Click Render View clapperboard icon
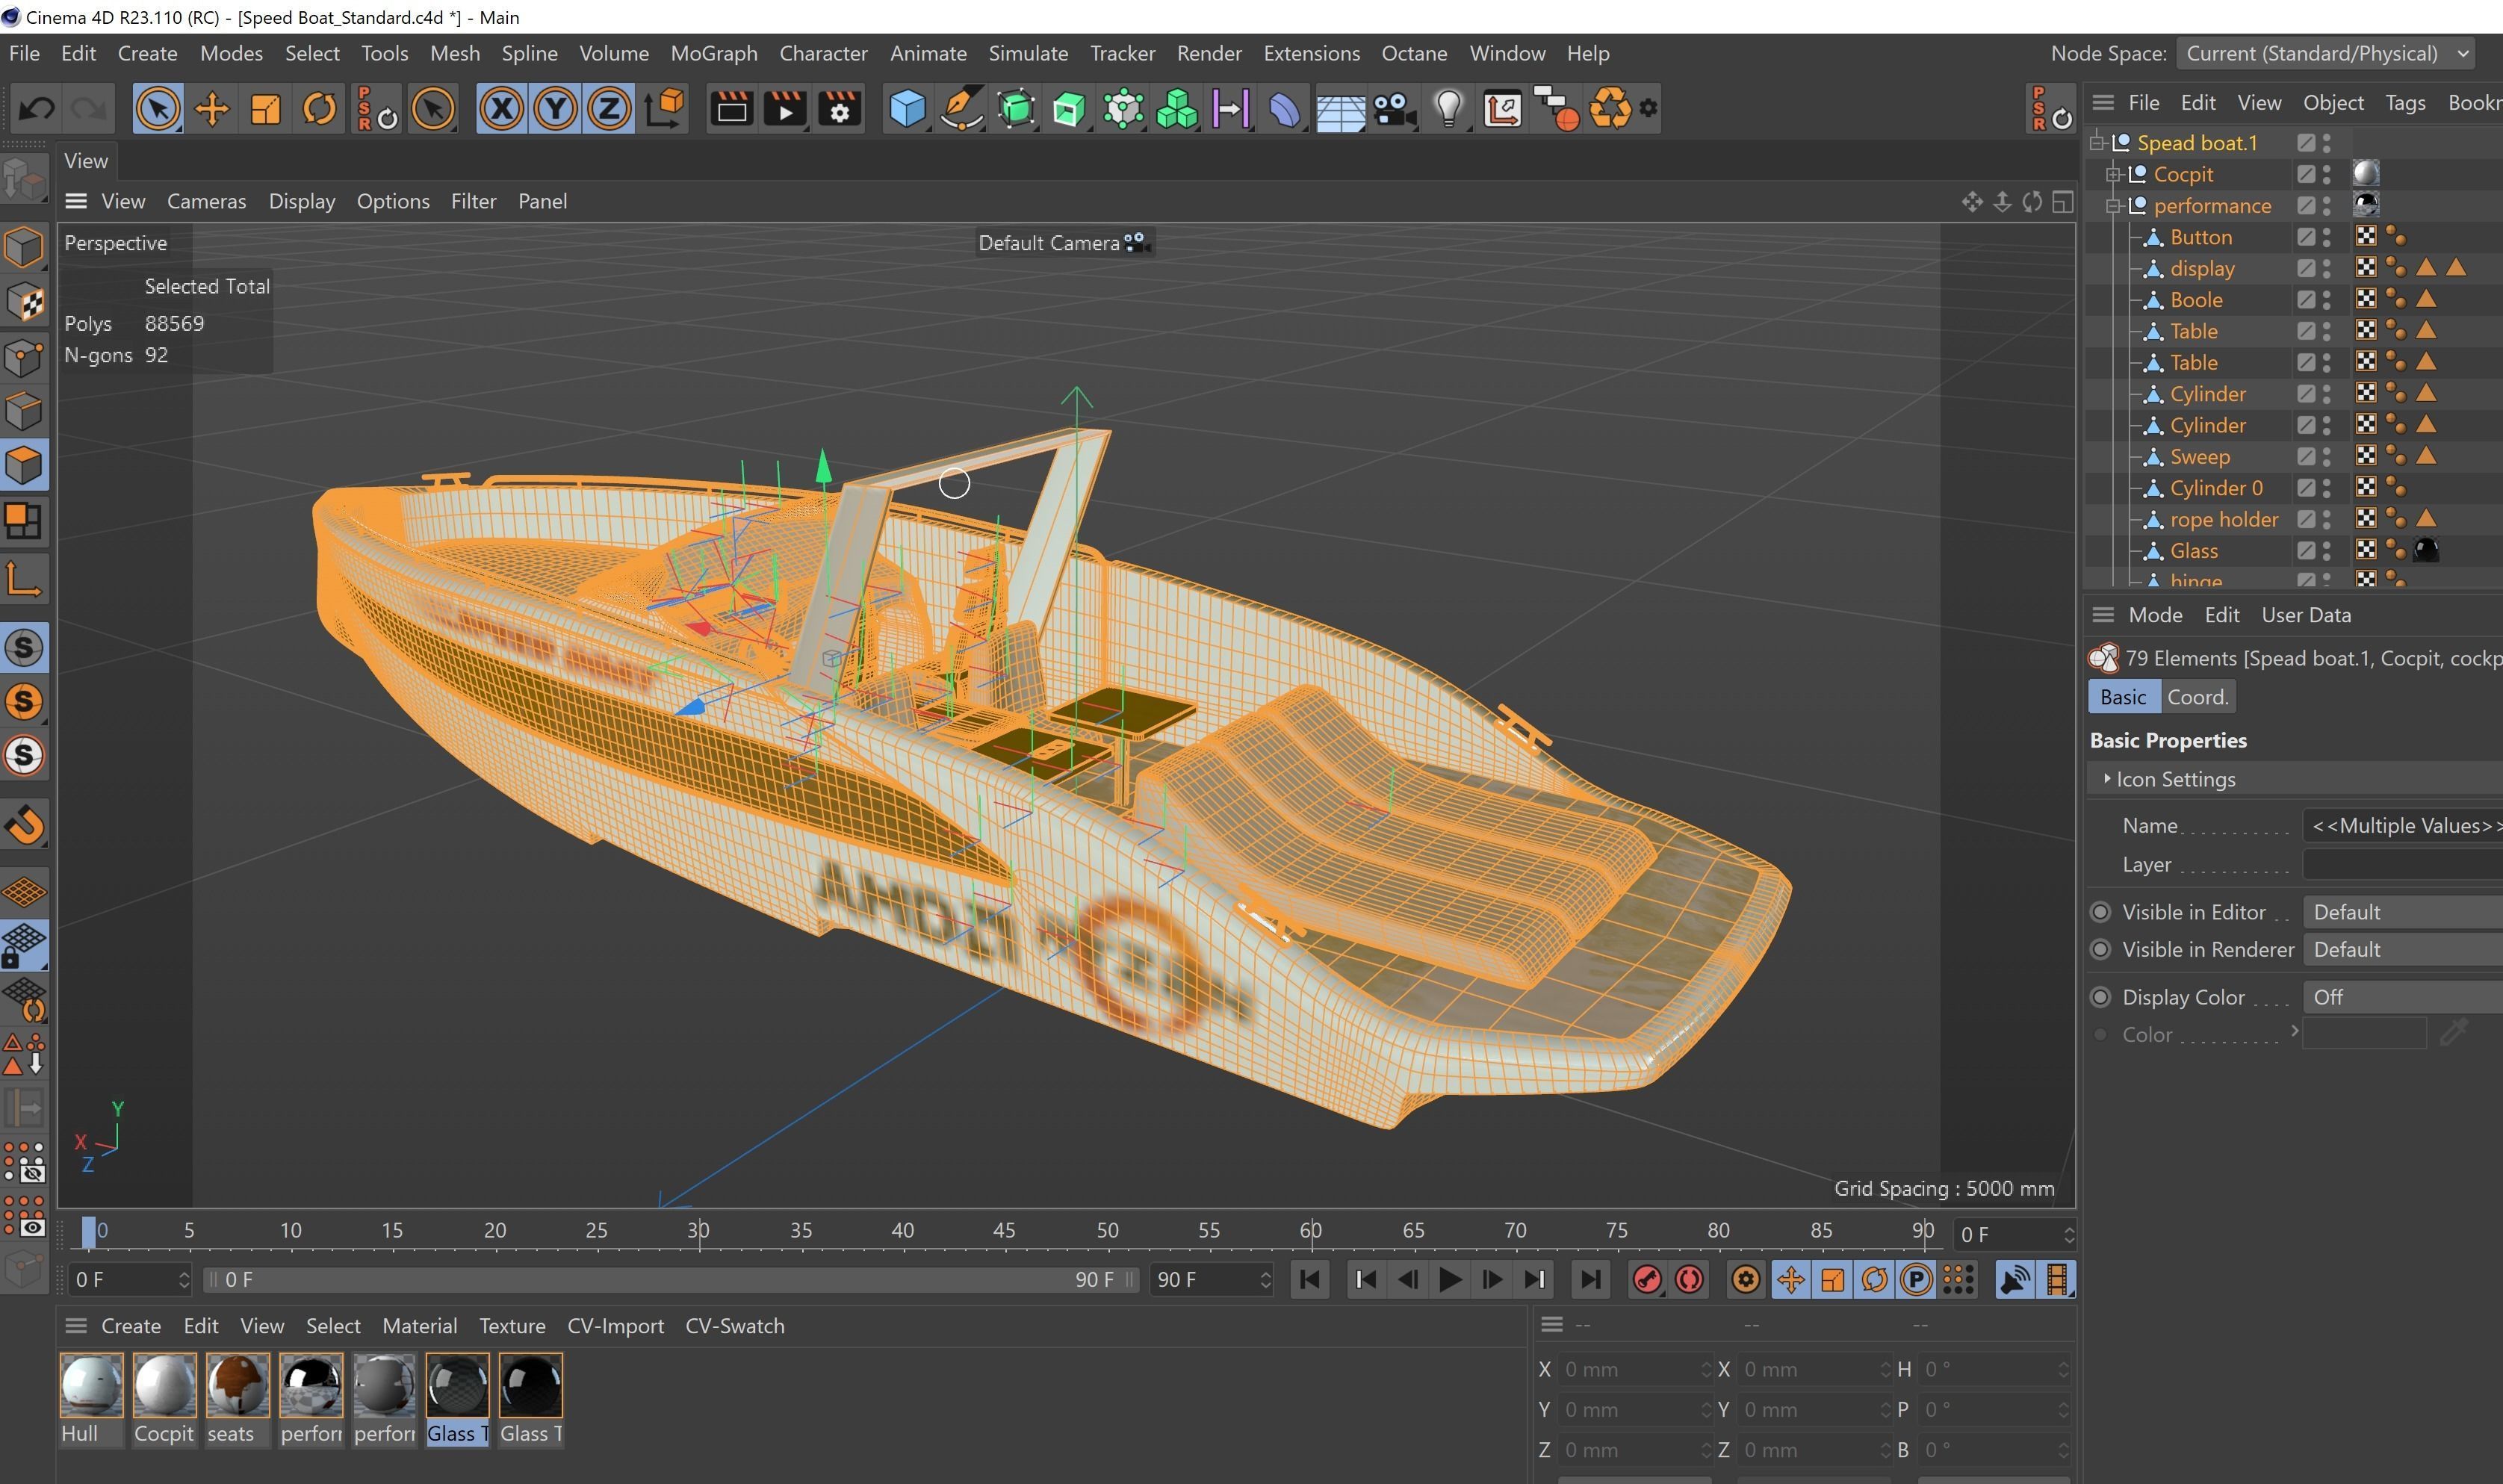Viewport: 2503px width, 1484px height. pyautogui.click(x=731, y=108)
